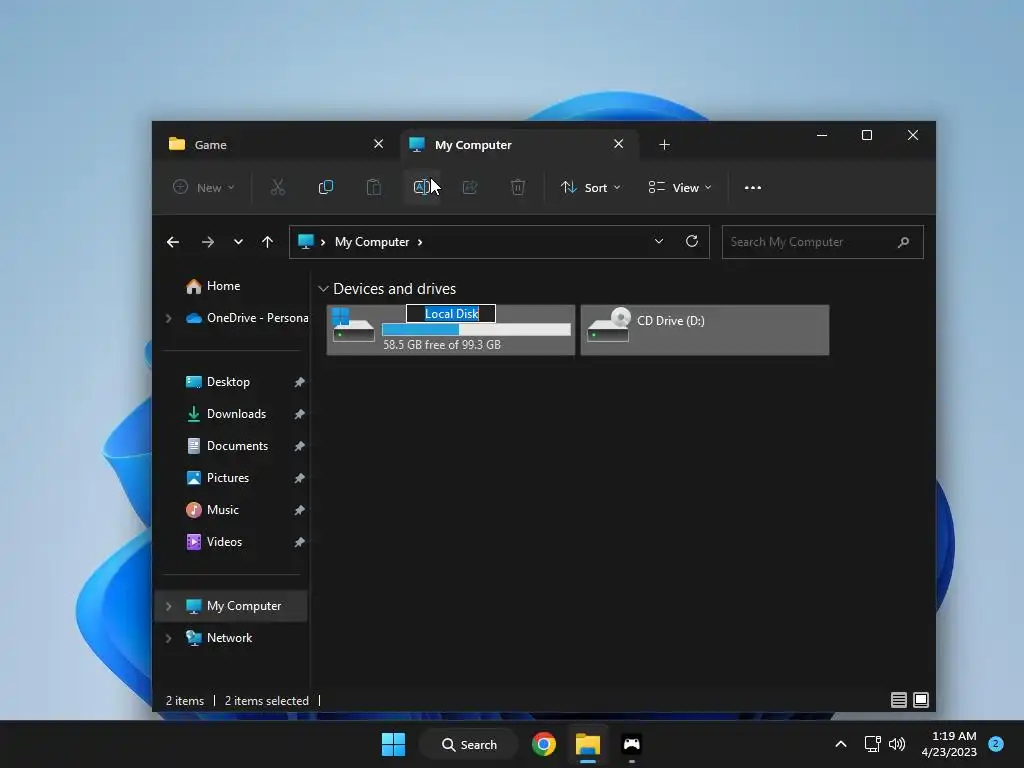Image resolution: width=1024 pixels, height=768 pixels.
Task: Click My Computer breadcrumb in address bar
Action: pyautogui.click(x=372, y=242)
